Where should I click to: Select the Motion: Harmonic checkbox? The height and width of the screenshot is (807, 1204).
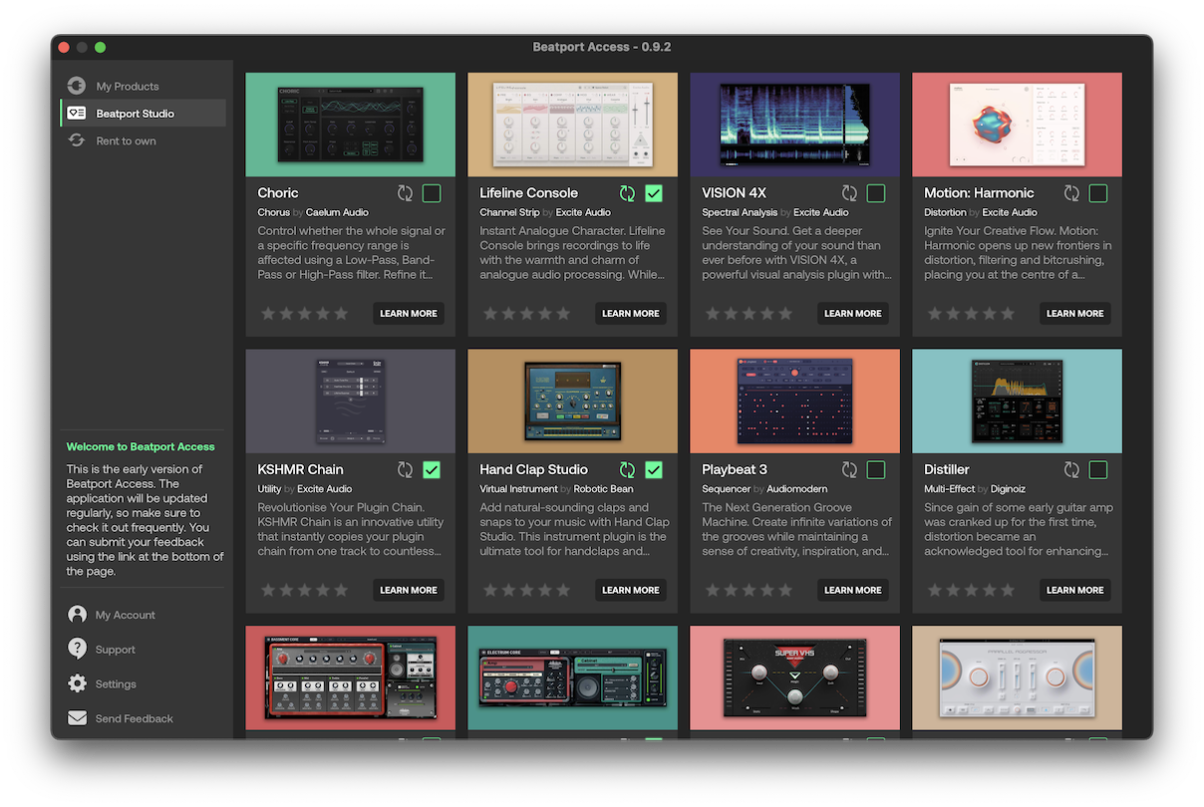(x=1098, y=193)
